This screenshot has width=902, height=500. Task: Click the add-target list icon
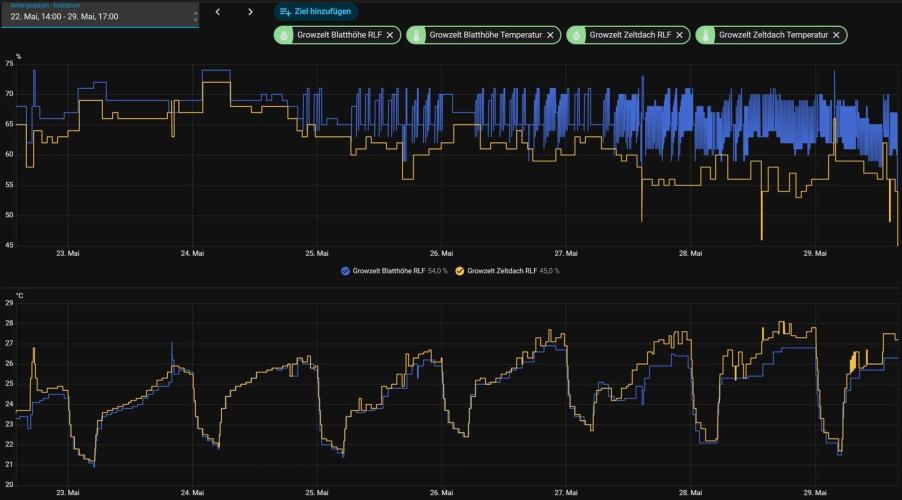pos(285,12)
